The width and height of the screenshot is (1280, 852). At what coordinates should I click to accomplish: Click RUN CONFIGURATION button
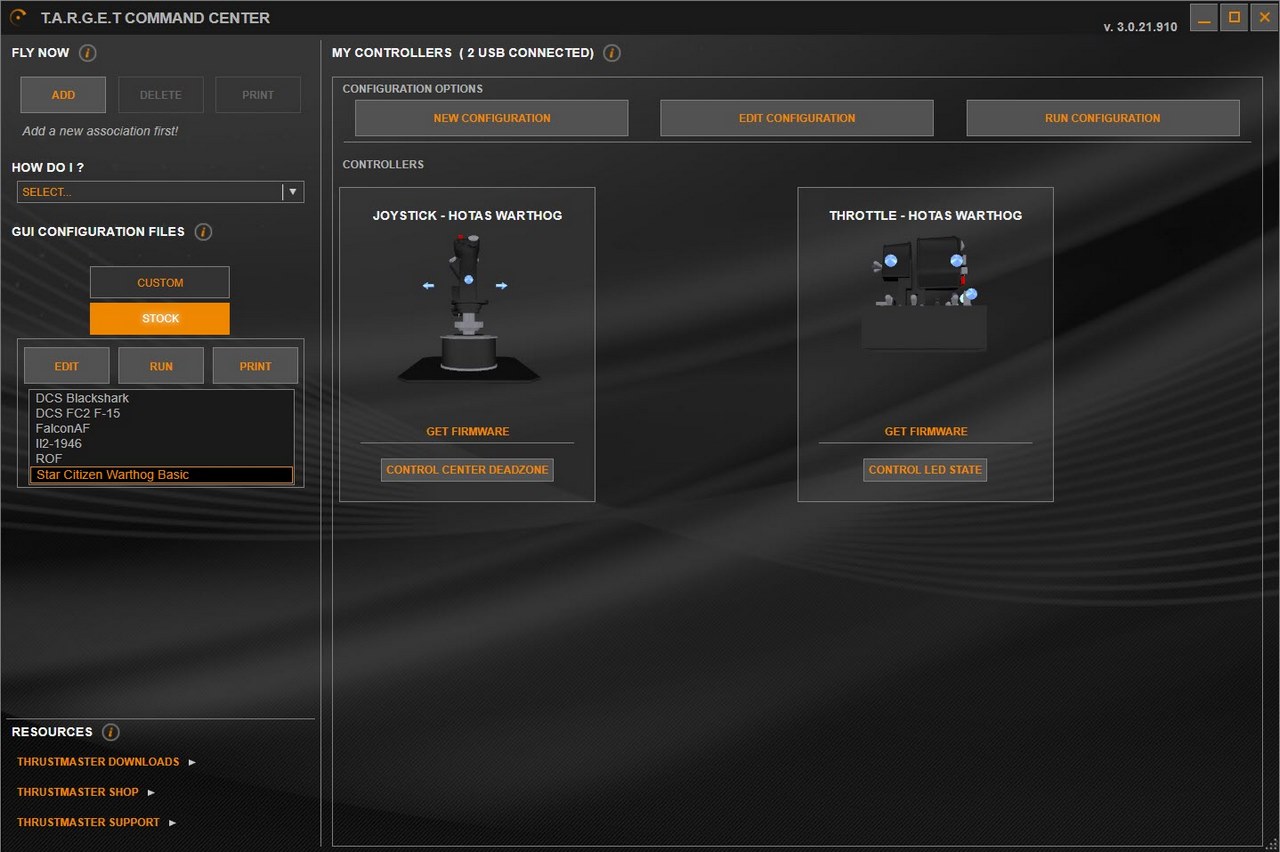pyautogui.click(x=1103, y=118)
